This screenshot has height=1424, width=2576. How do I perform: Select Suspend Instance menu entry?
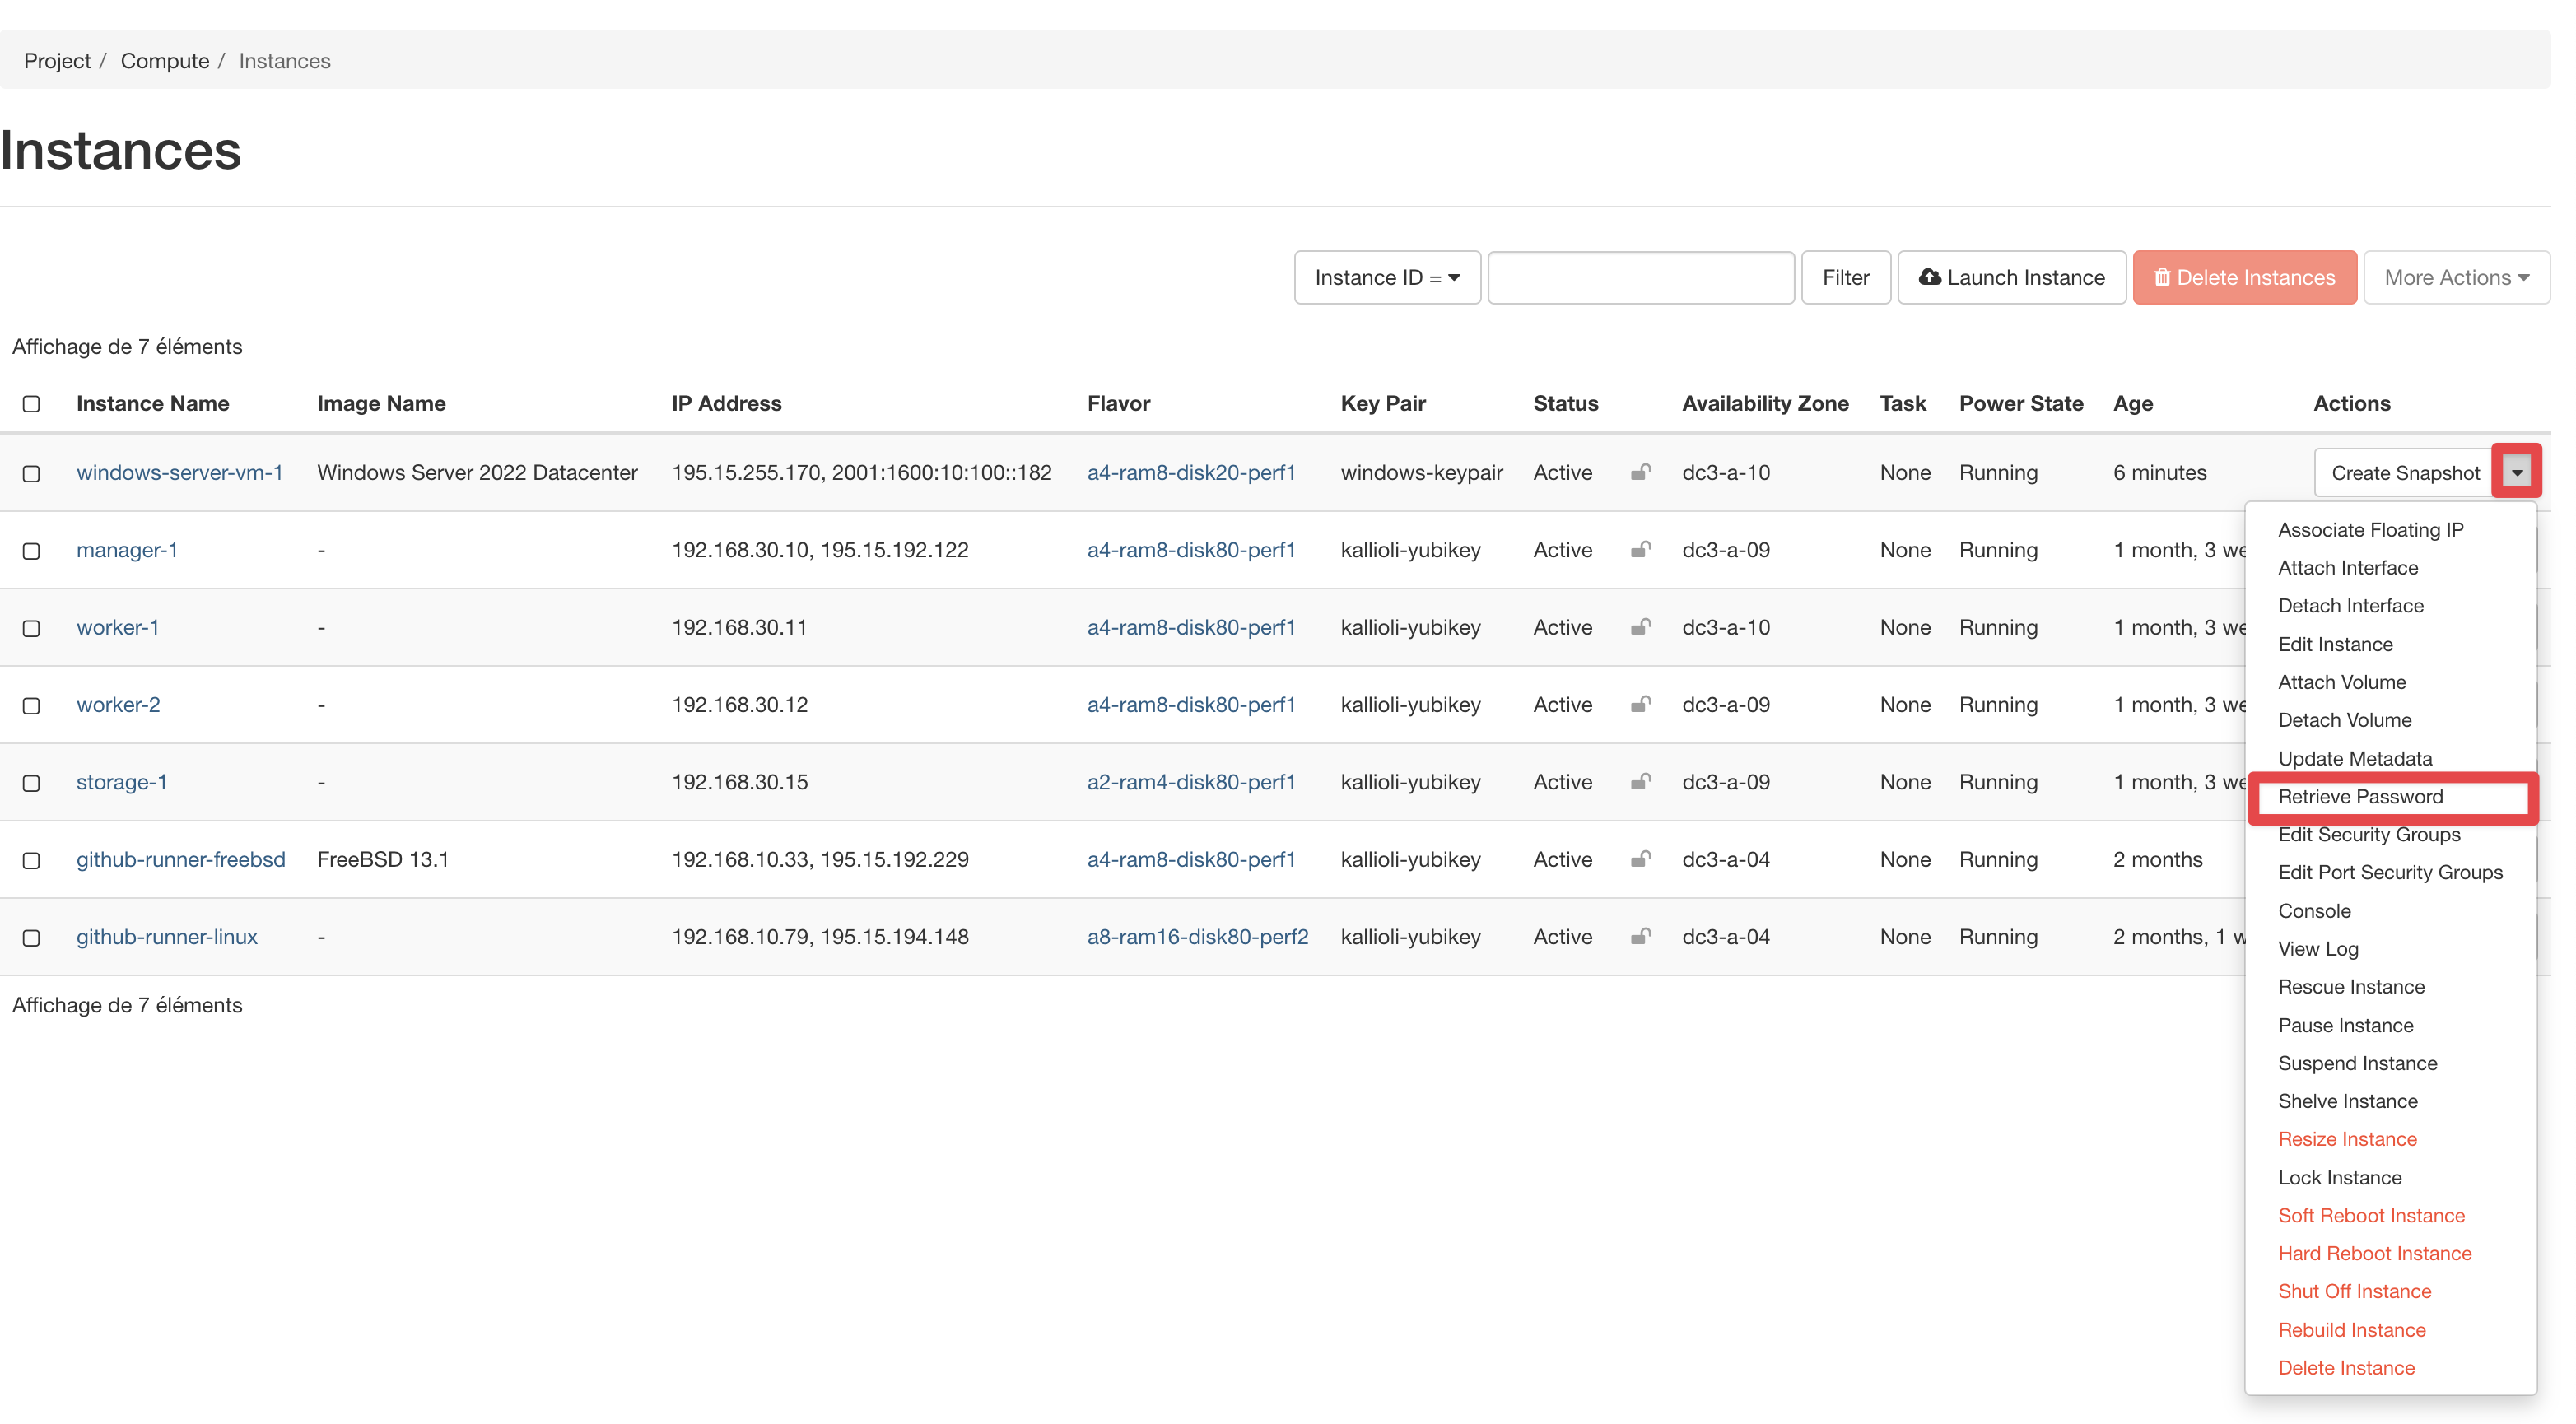pos(2357,1063)
